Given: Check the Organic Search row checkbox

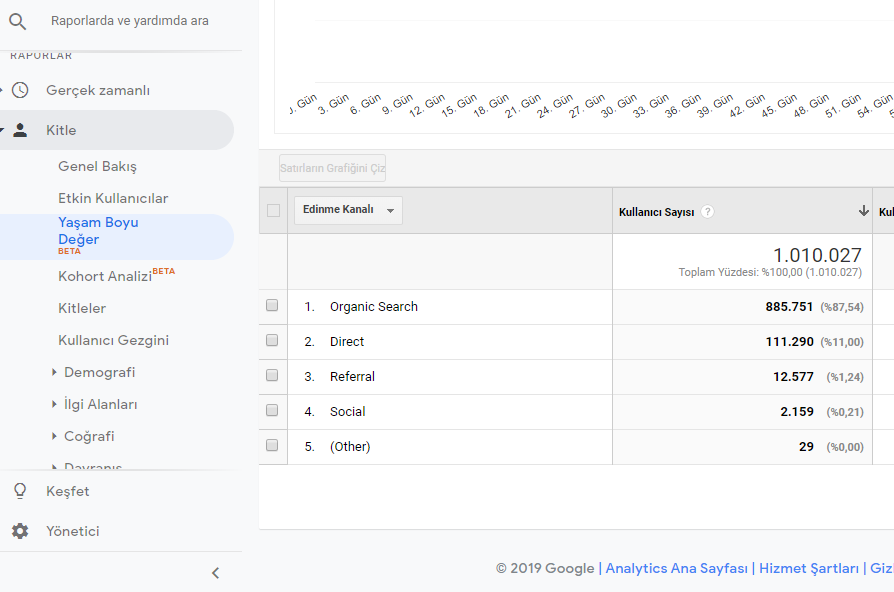Looking at the screenshot, I should point(272,306).
